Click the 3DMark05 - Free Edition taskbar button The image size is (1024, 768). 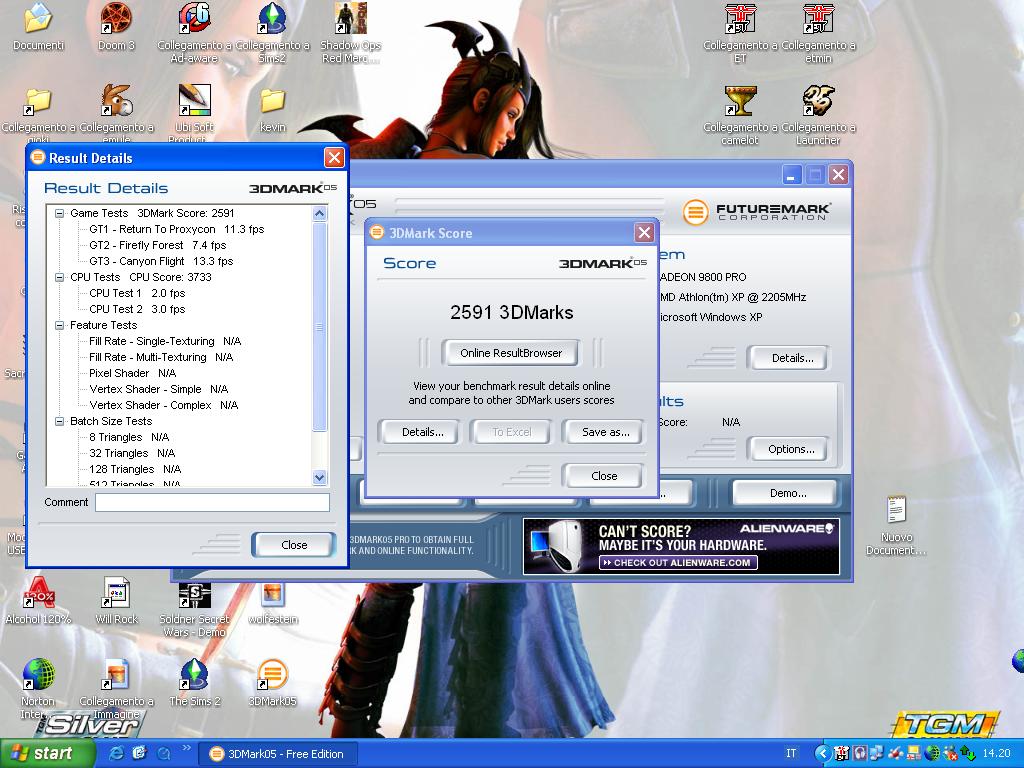click(278, 754)
